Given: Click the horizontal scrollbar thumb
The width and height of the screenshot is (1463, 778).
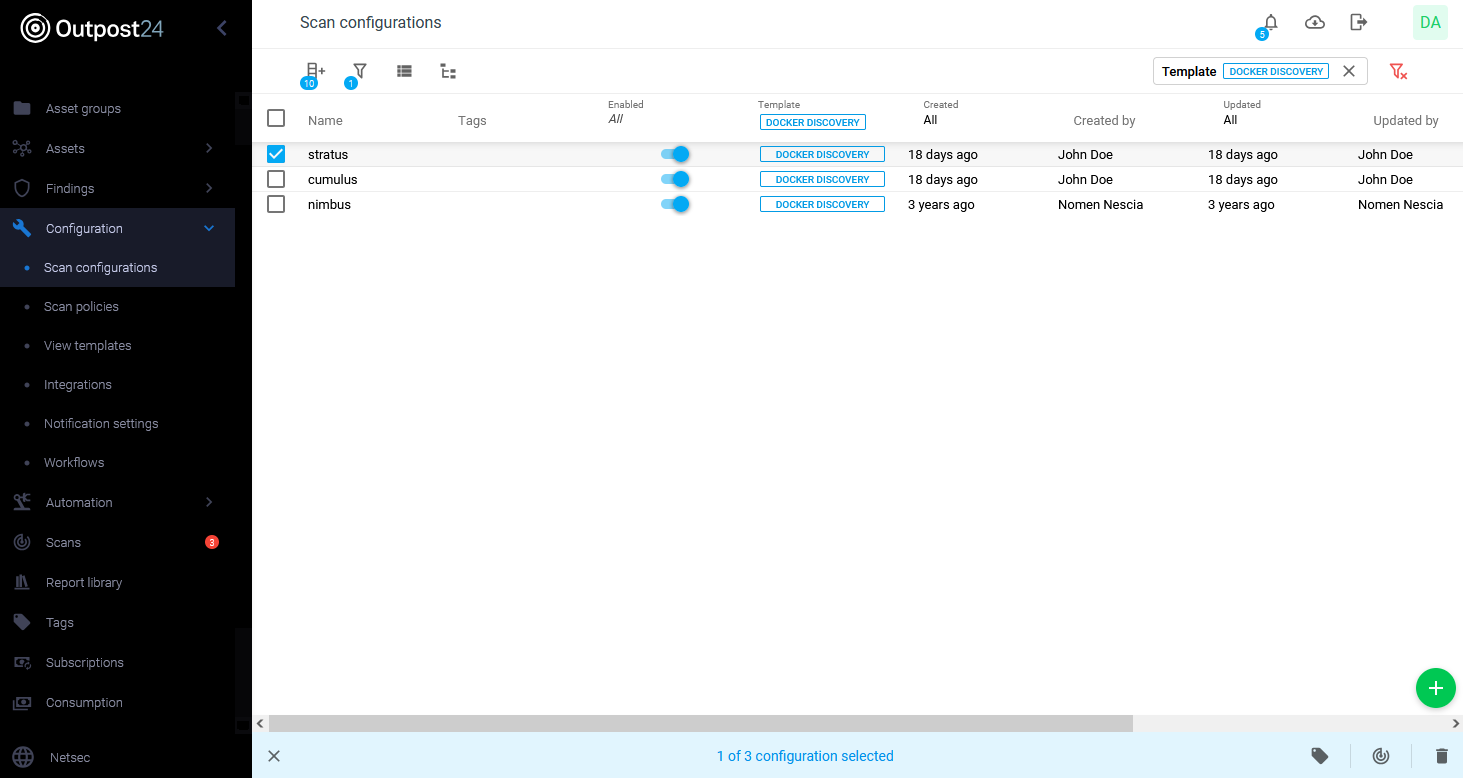Looking at the screenshot, I should [x=701, y=723].
